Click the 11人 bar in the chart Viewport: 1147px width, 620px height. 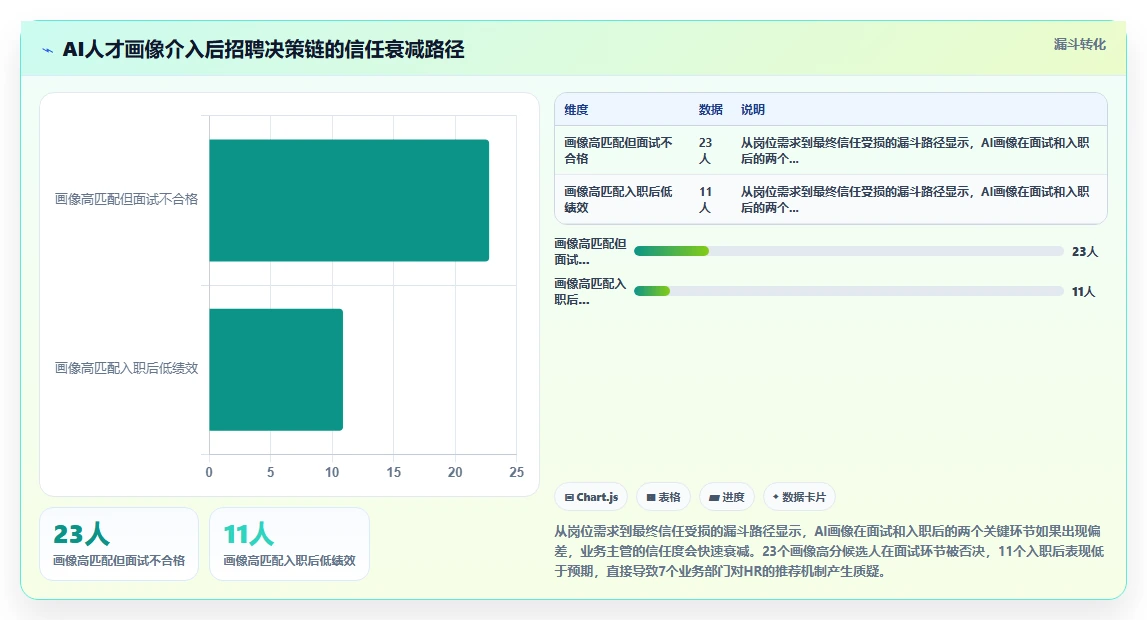pyautogui.click(x=276, y=370)
